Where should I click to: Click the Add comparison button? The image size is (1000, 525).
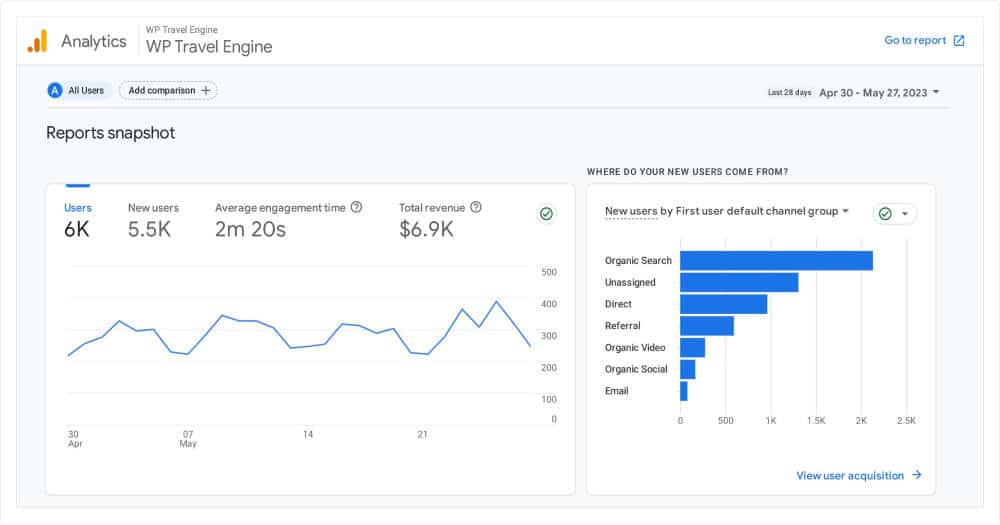[168, 90]
